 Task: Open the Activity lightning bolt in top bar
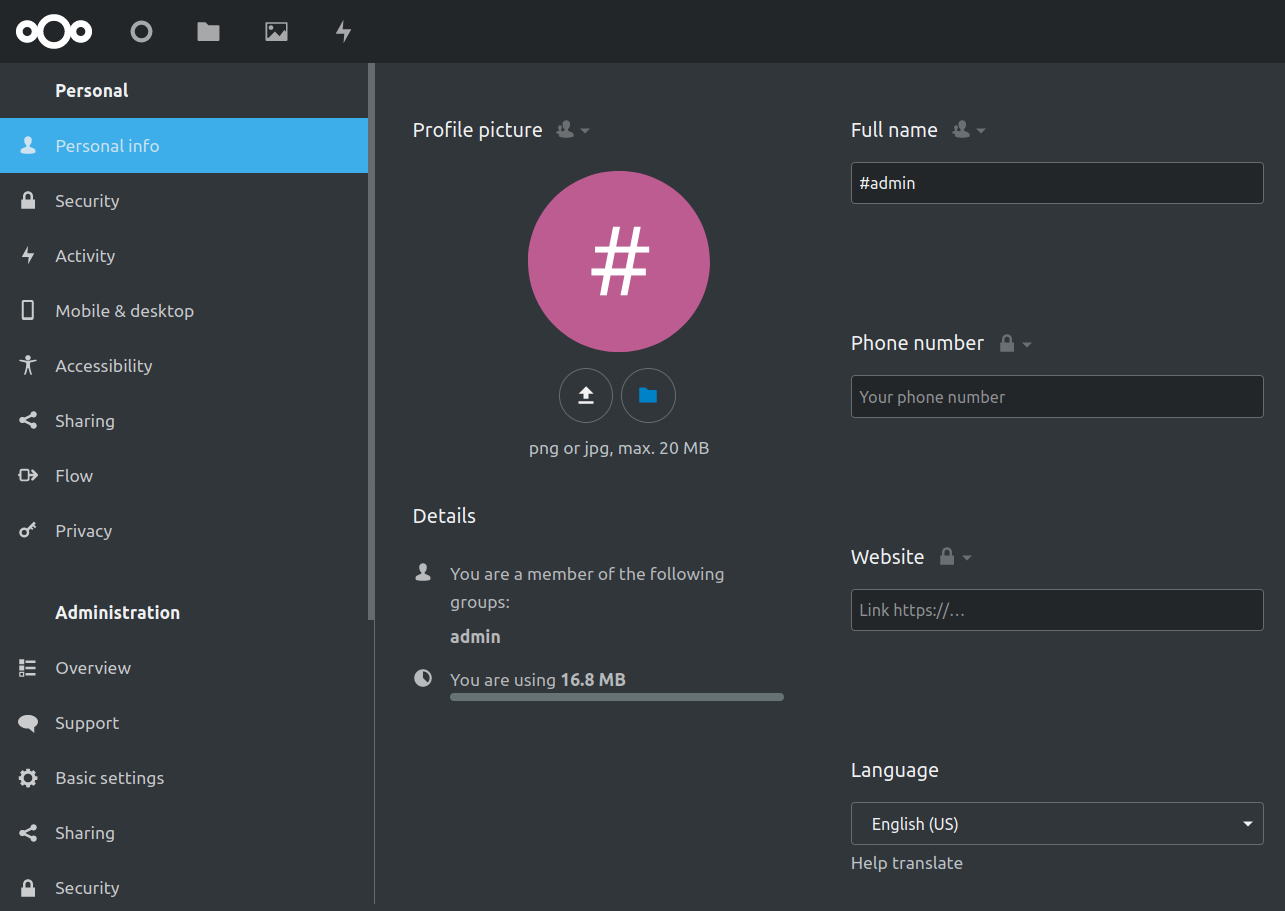343,32
